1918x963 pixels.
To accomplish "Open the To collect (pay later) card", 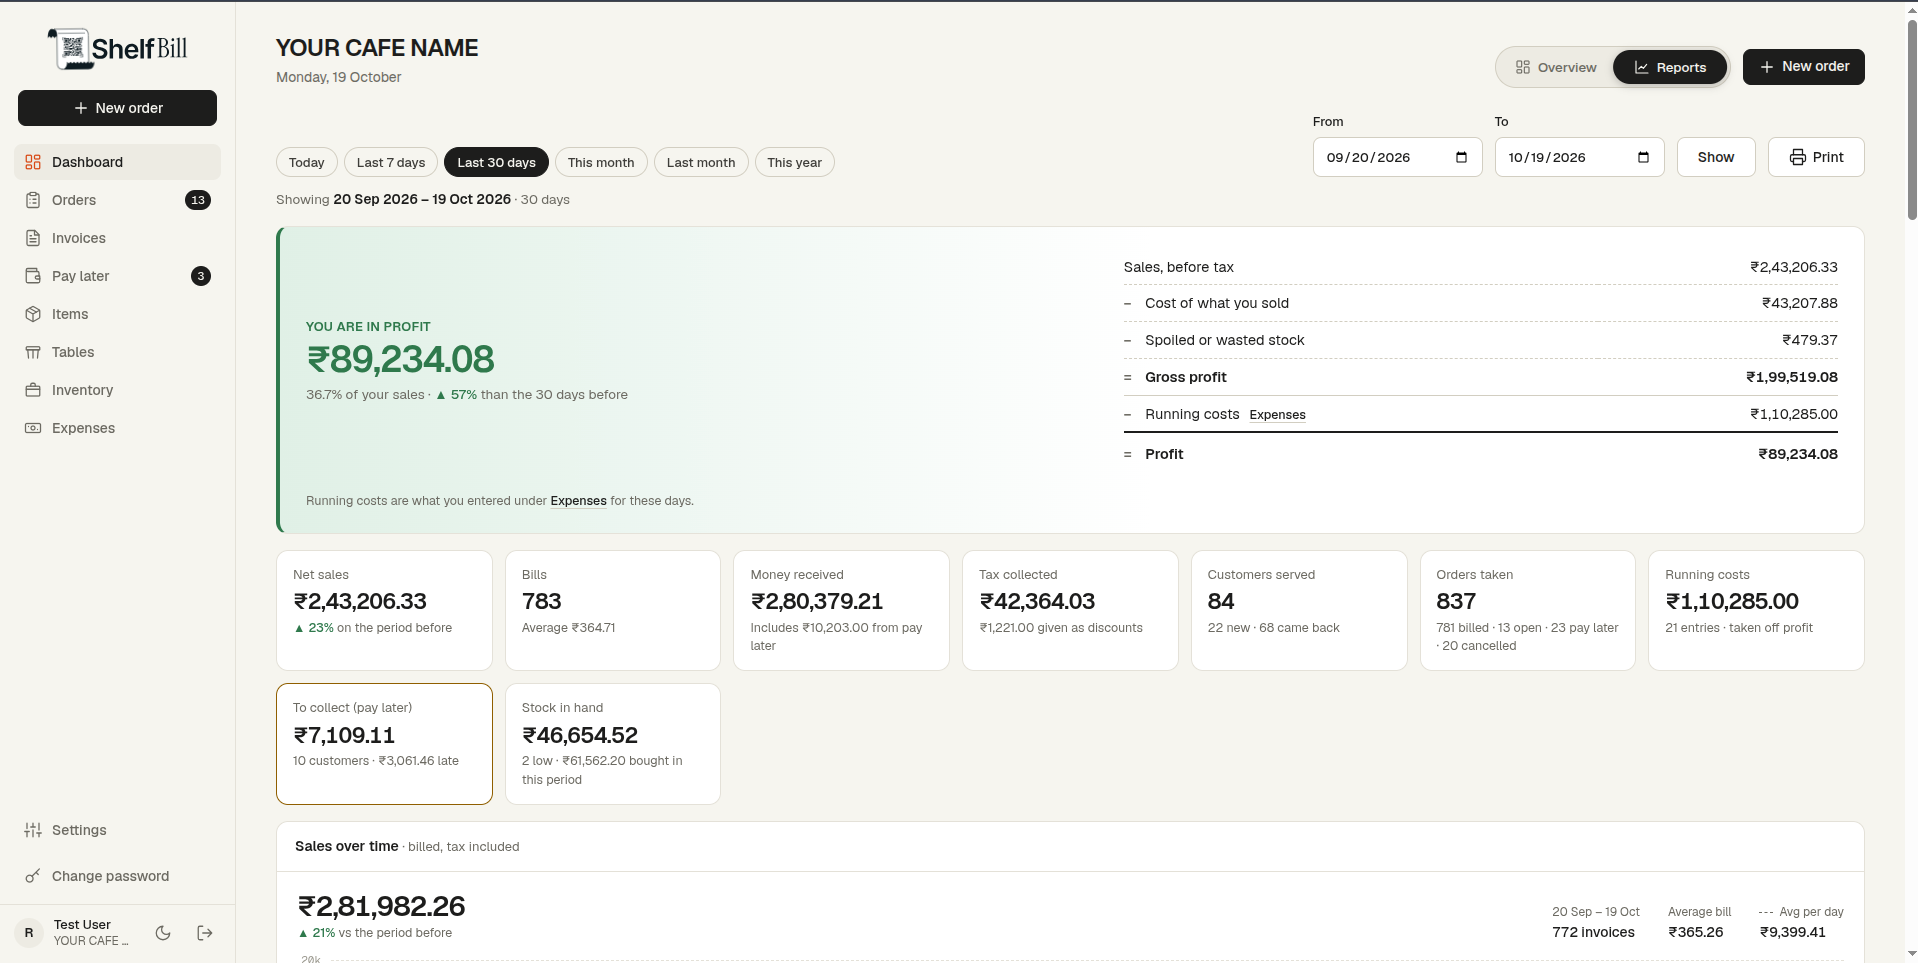I will click(x=384, y=744).
